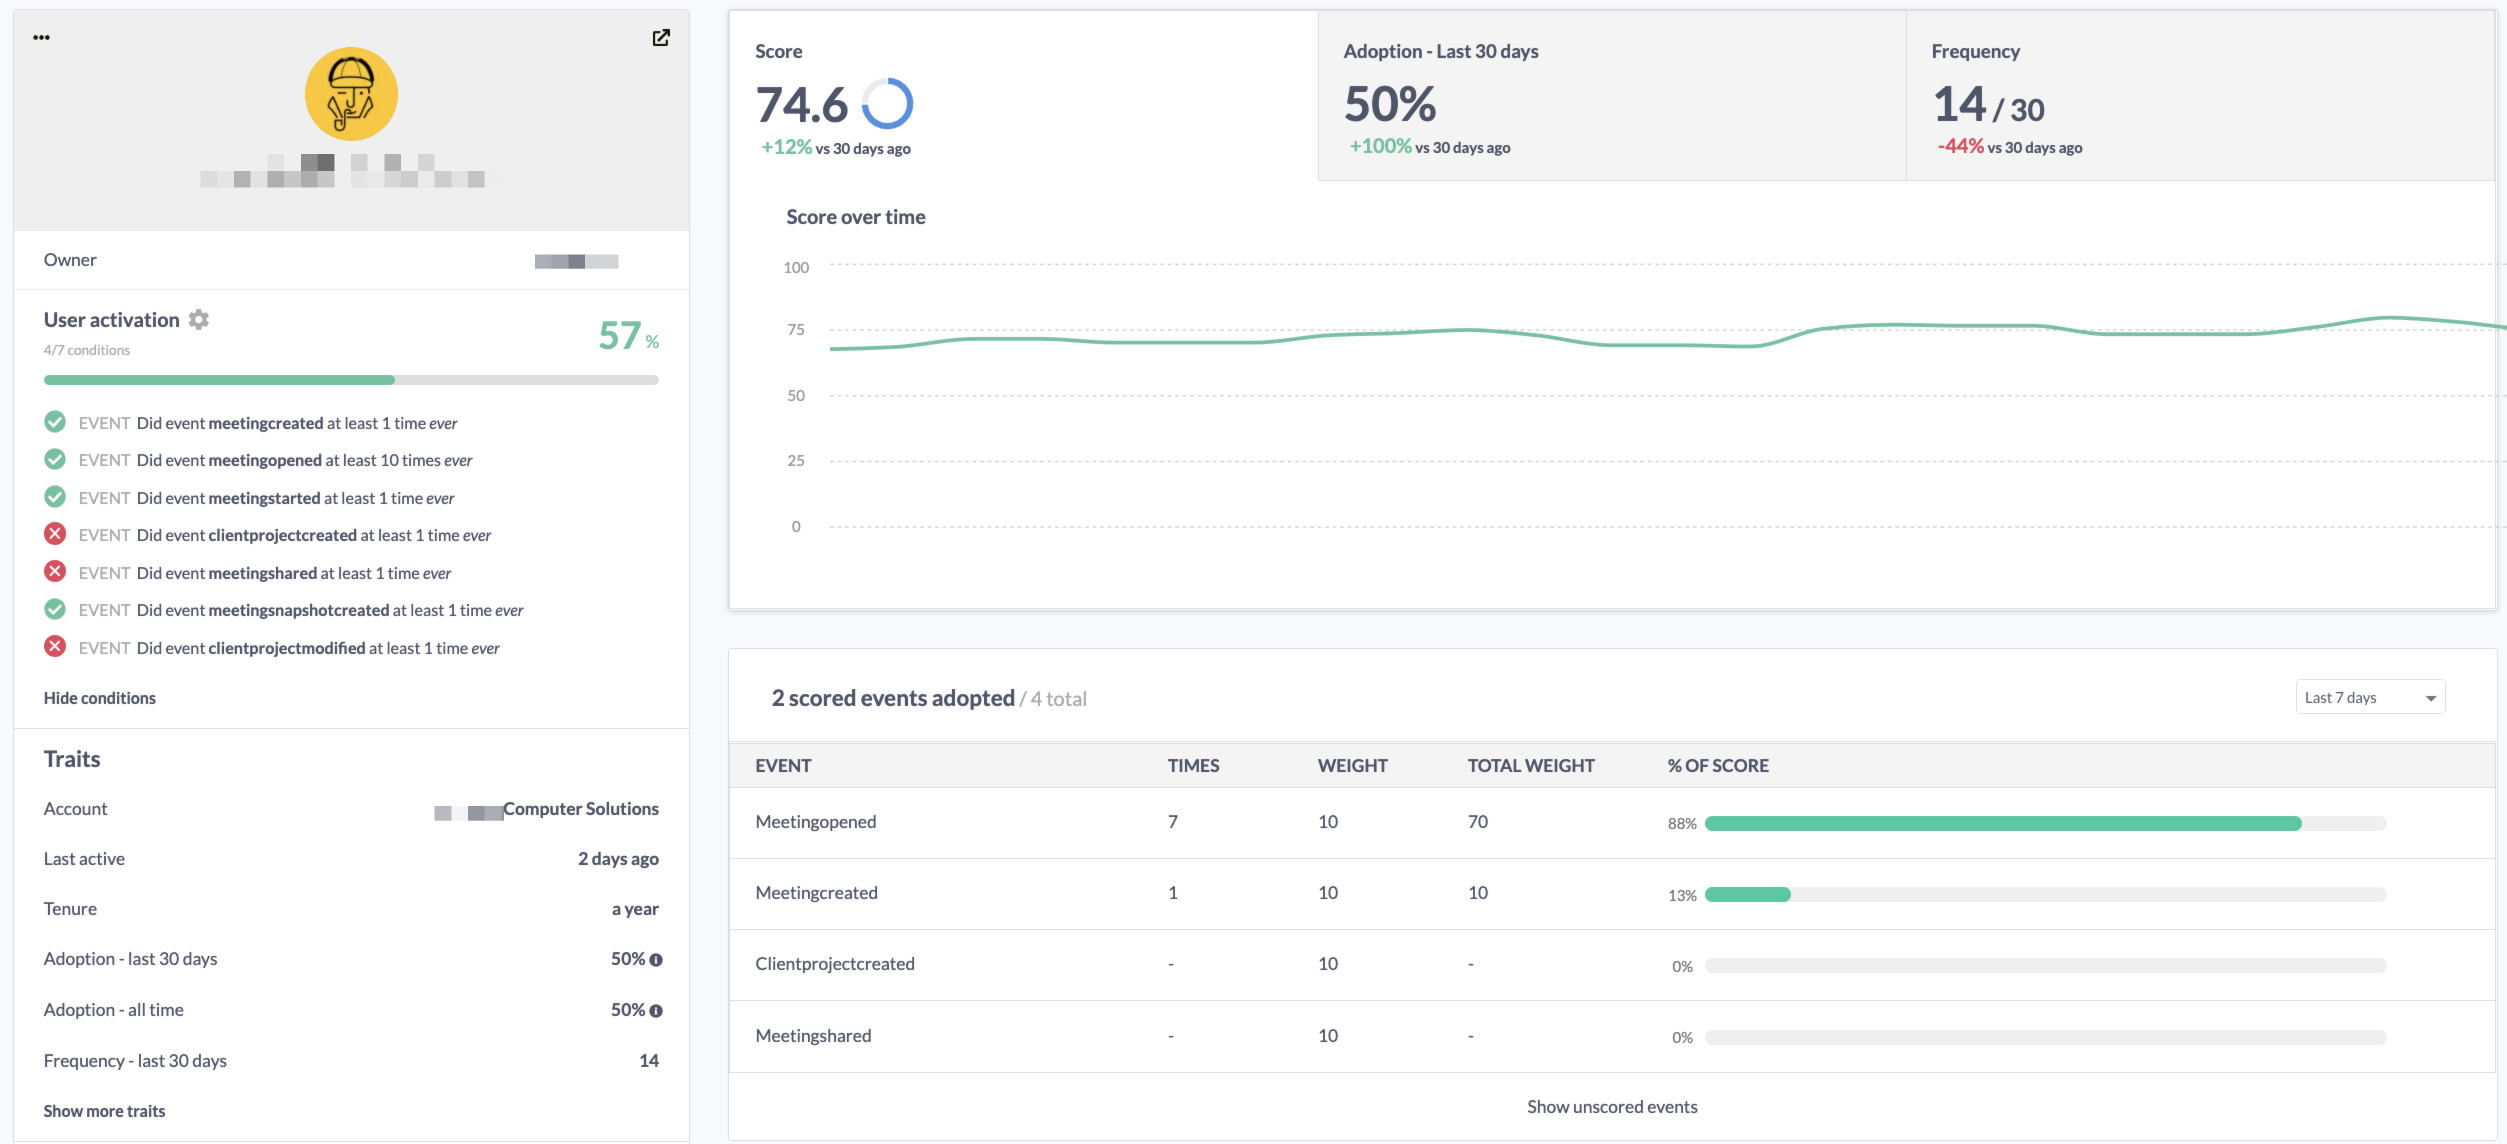Click the green check for meetingsnapshotcreated condition
Viewport: 2507px width, 1144px height.
(x=55, y=609)
